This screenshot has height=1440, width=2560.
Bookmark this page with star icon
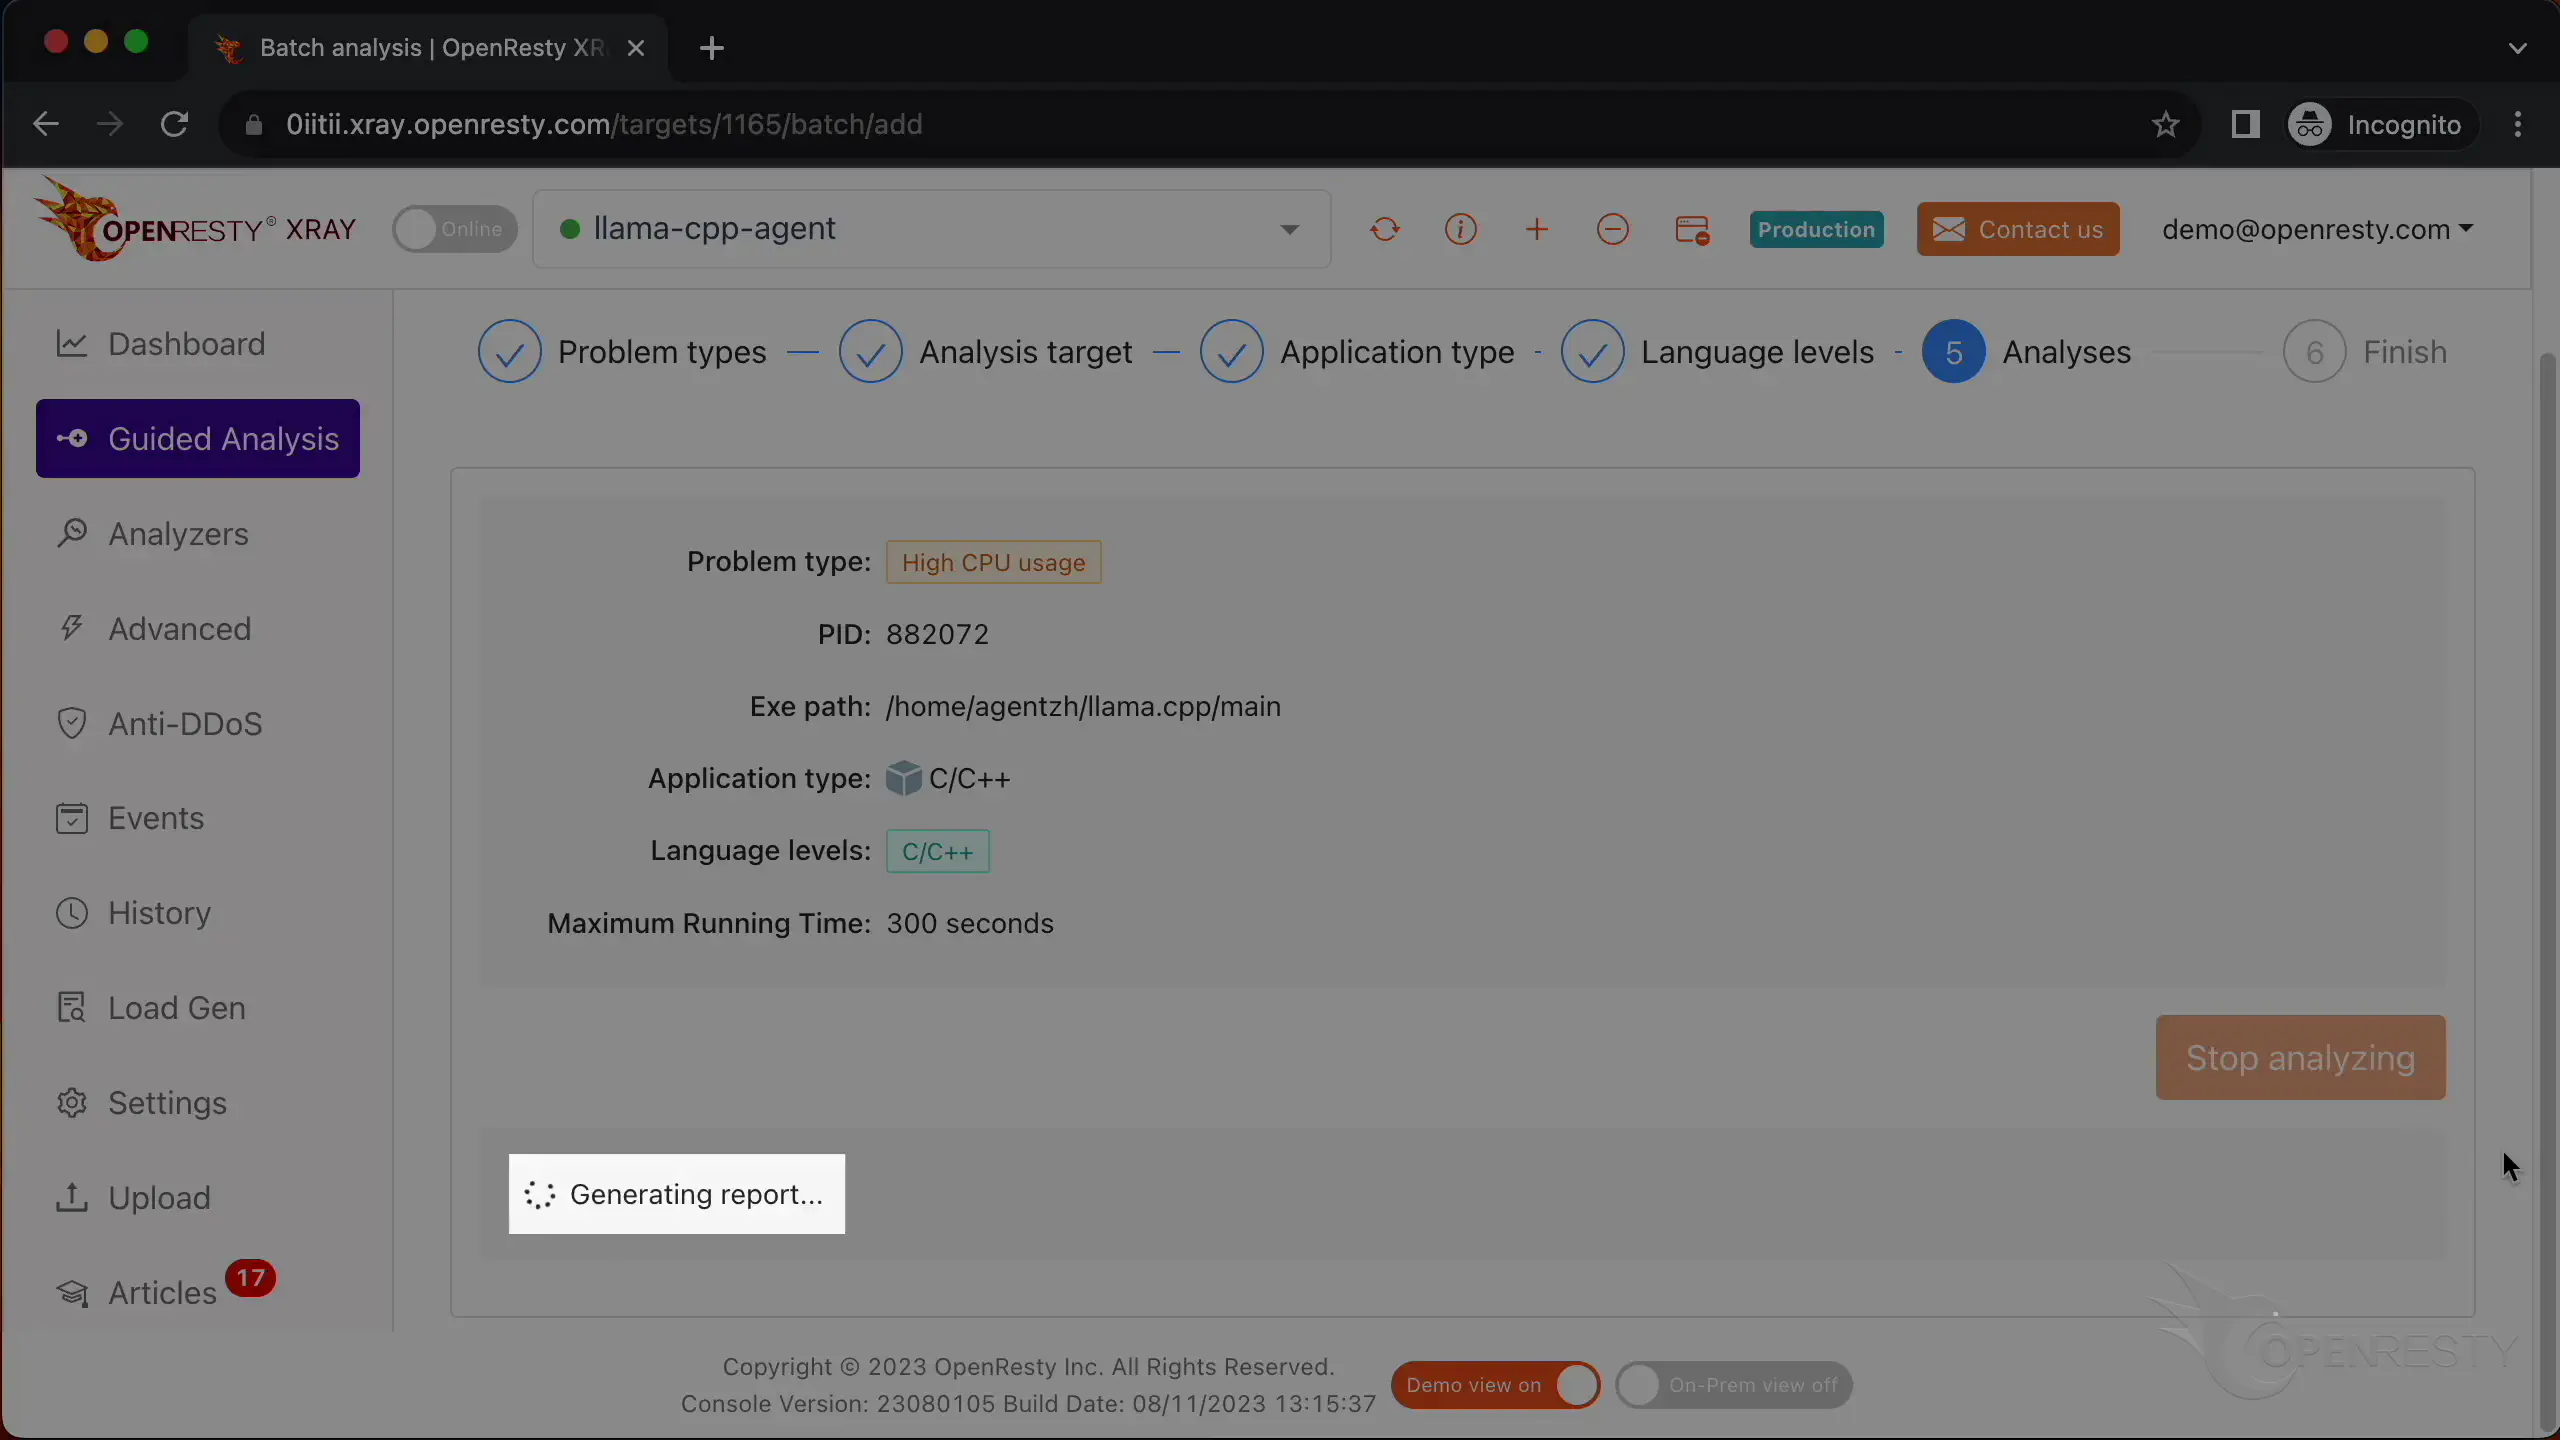pos(2165,125)
